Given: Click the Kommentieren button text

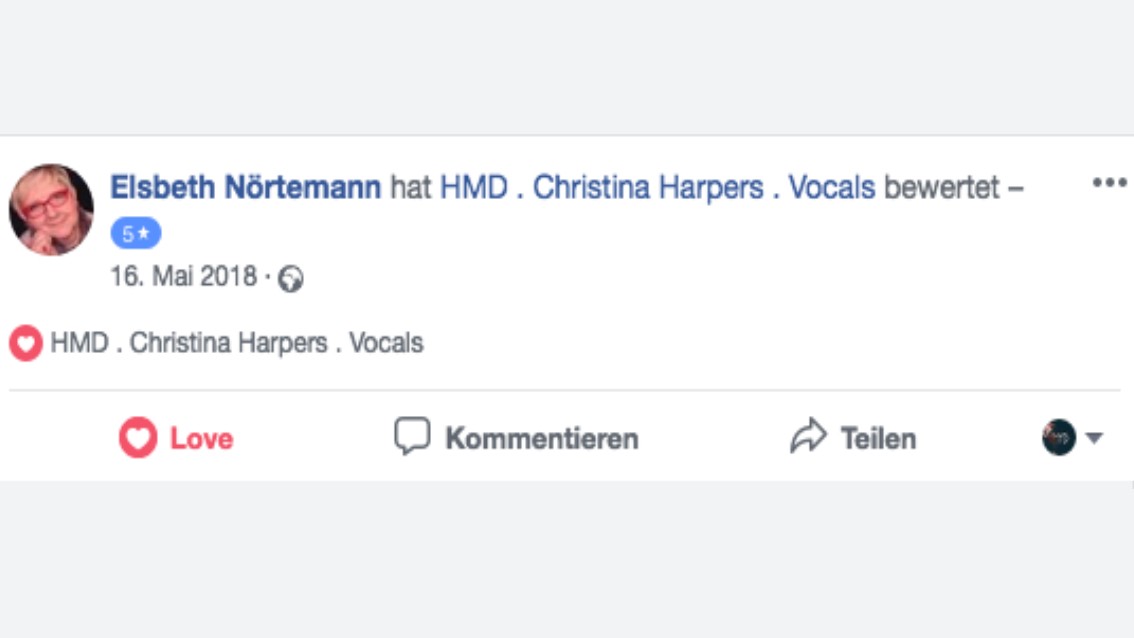Looking at the screenshot, I should pyautogui.click(x=542, y=438).
